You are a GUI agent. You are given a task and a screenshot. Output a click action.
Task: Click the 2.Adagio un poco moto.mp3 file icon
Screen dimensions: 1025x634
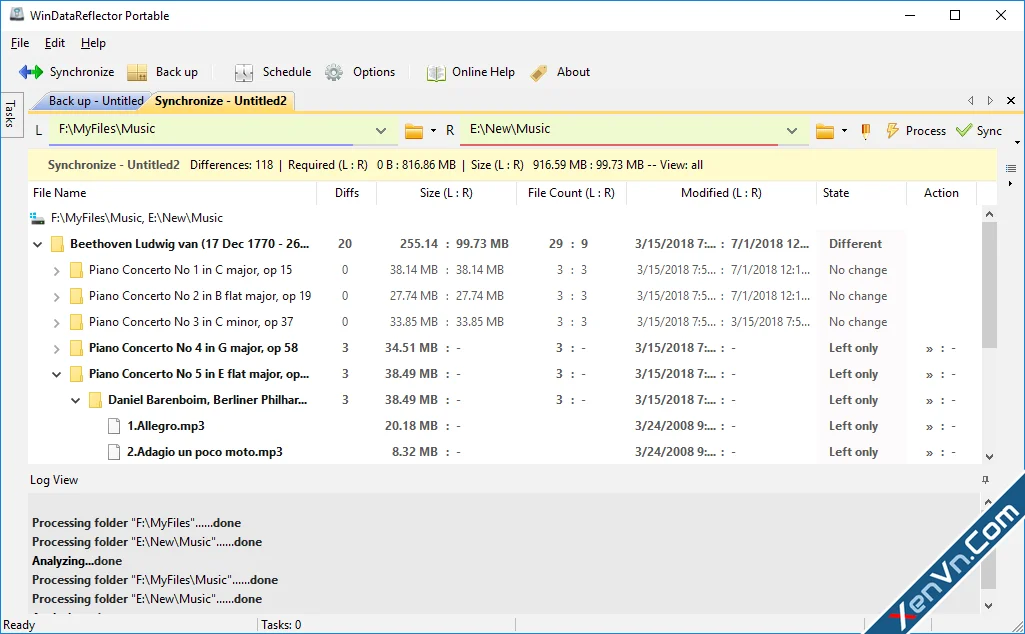114,452
